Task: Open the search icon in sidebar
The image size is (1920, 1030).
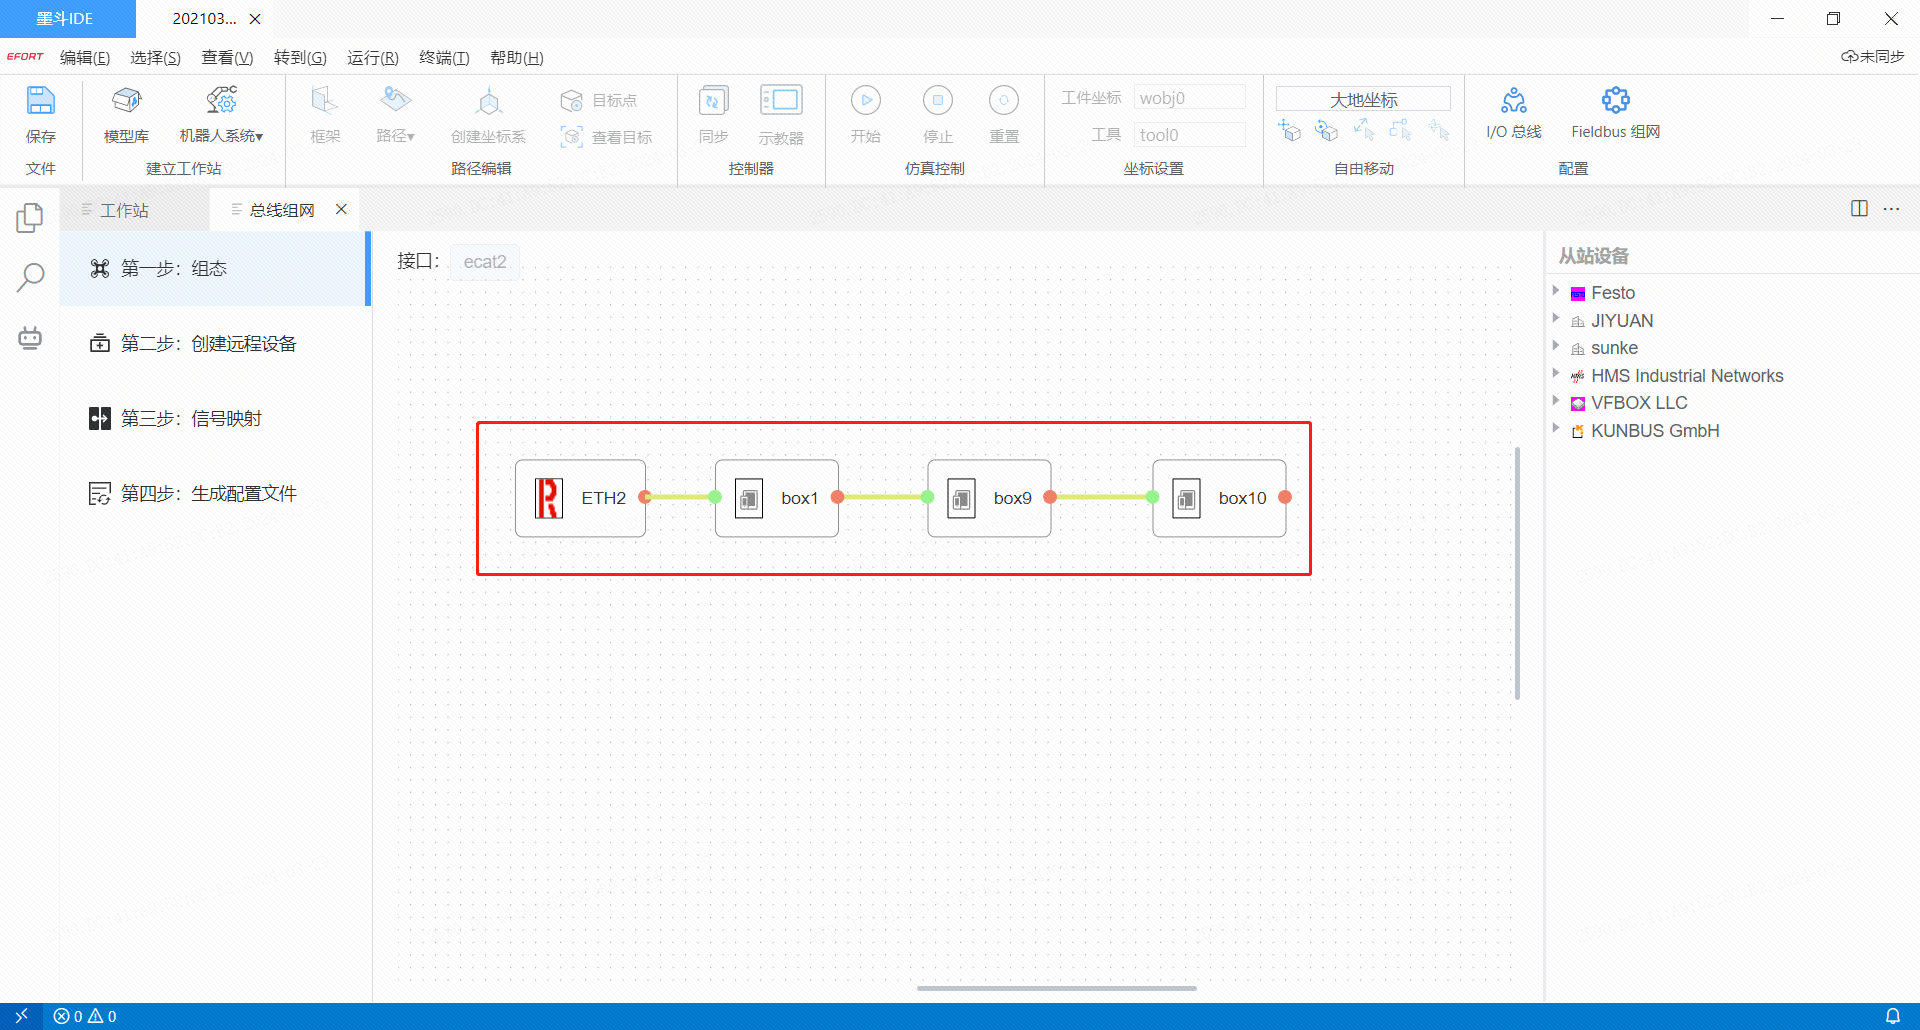Action: point(30,277)
